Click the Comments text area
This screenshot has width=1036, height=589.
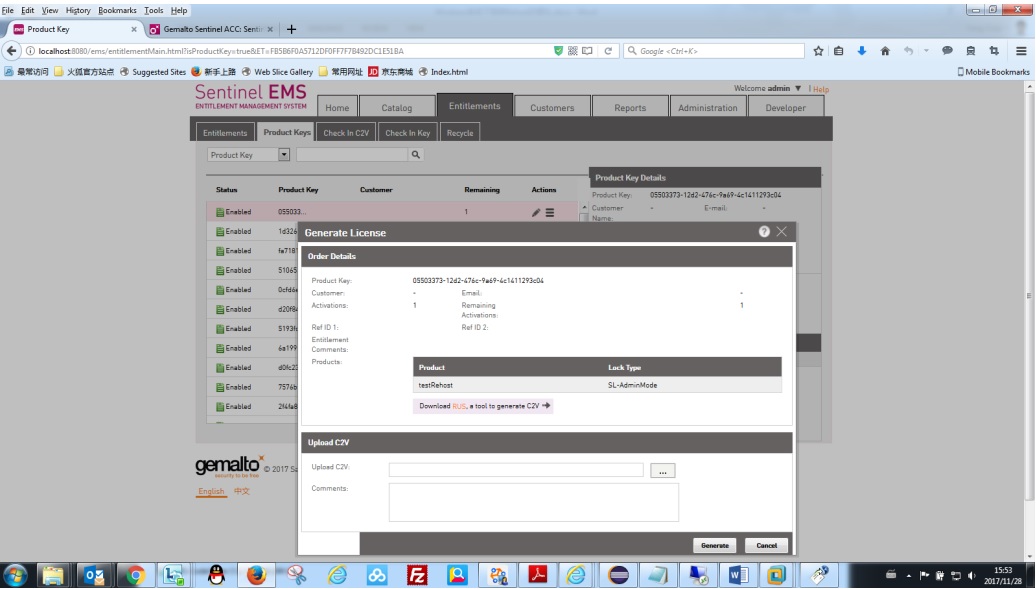point(533,502)
